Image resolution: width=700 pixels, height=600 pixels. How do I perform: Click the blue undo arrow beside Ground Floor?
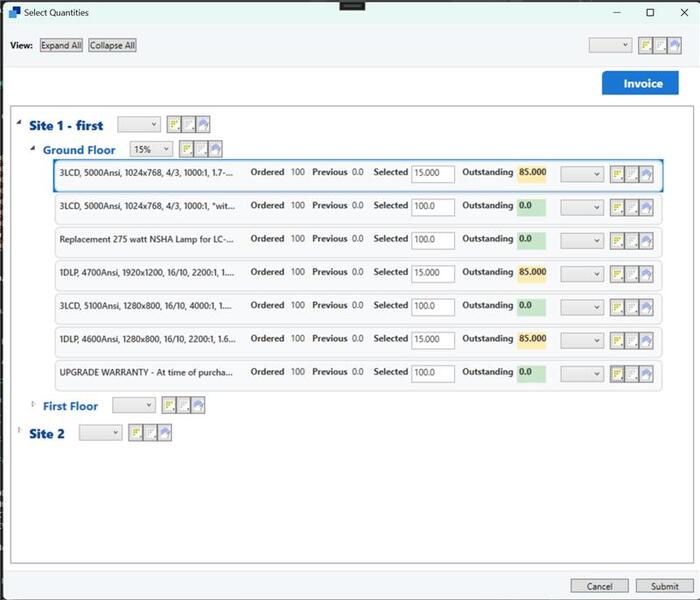(216, 149)
